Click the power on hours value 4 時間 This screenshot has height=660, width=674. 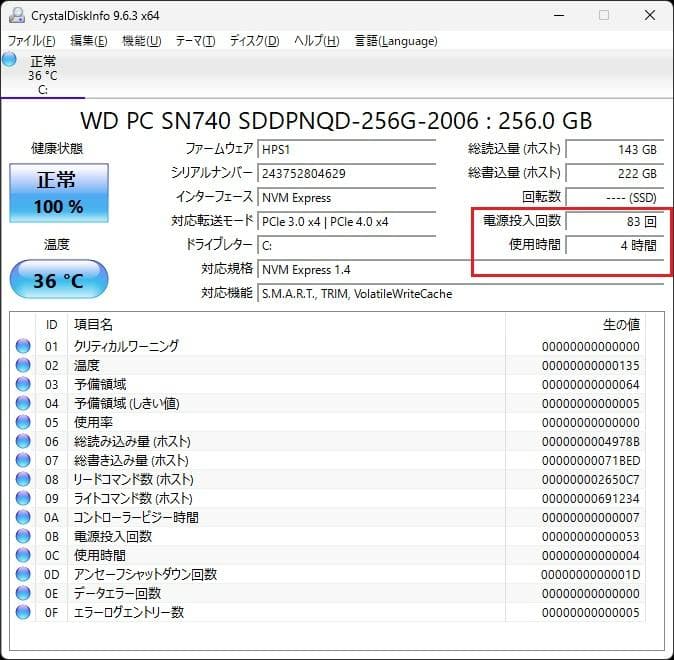click(x=615, y=246)
